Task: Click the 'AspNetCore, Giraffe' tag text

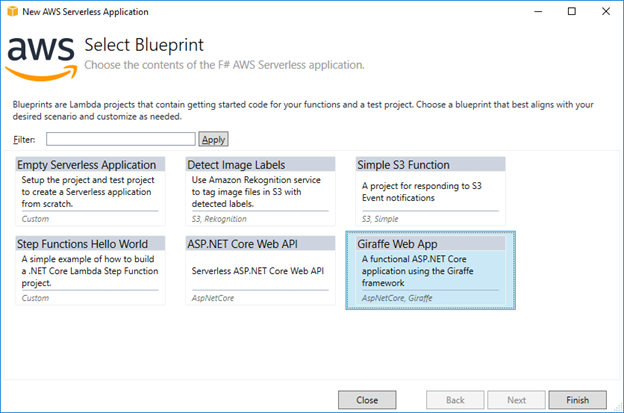Action: [397, 298]
